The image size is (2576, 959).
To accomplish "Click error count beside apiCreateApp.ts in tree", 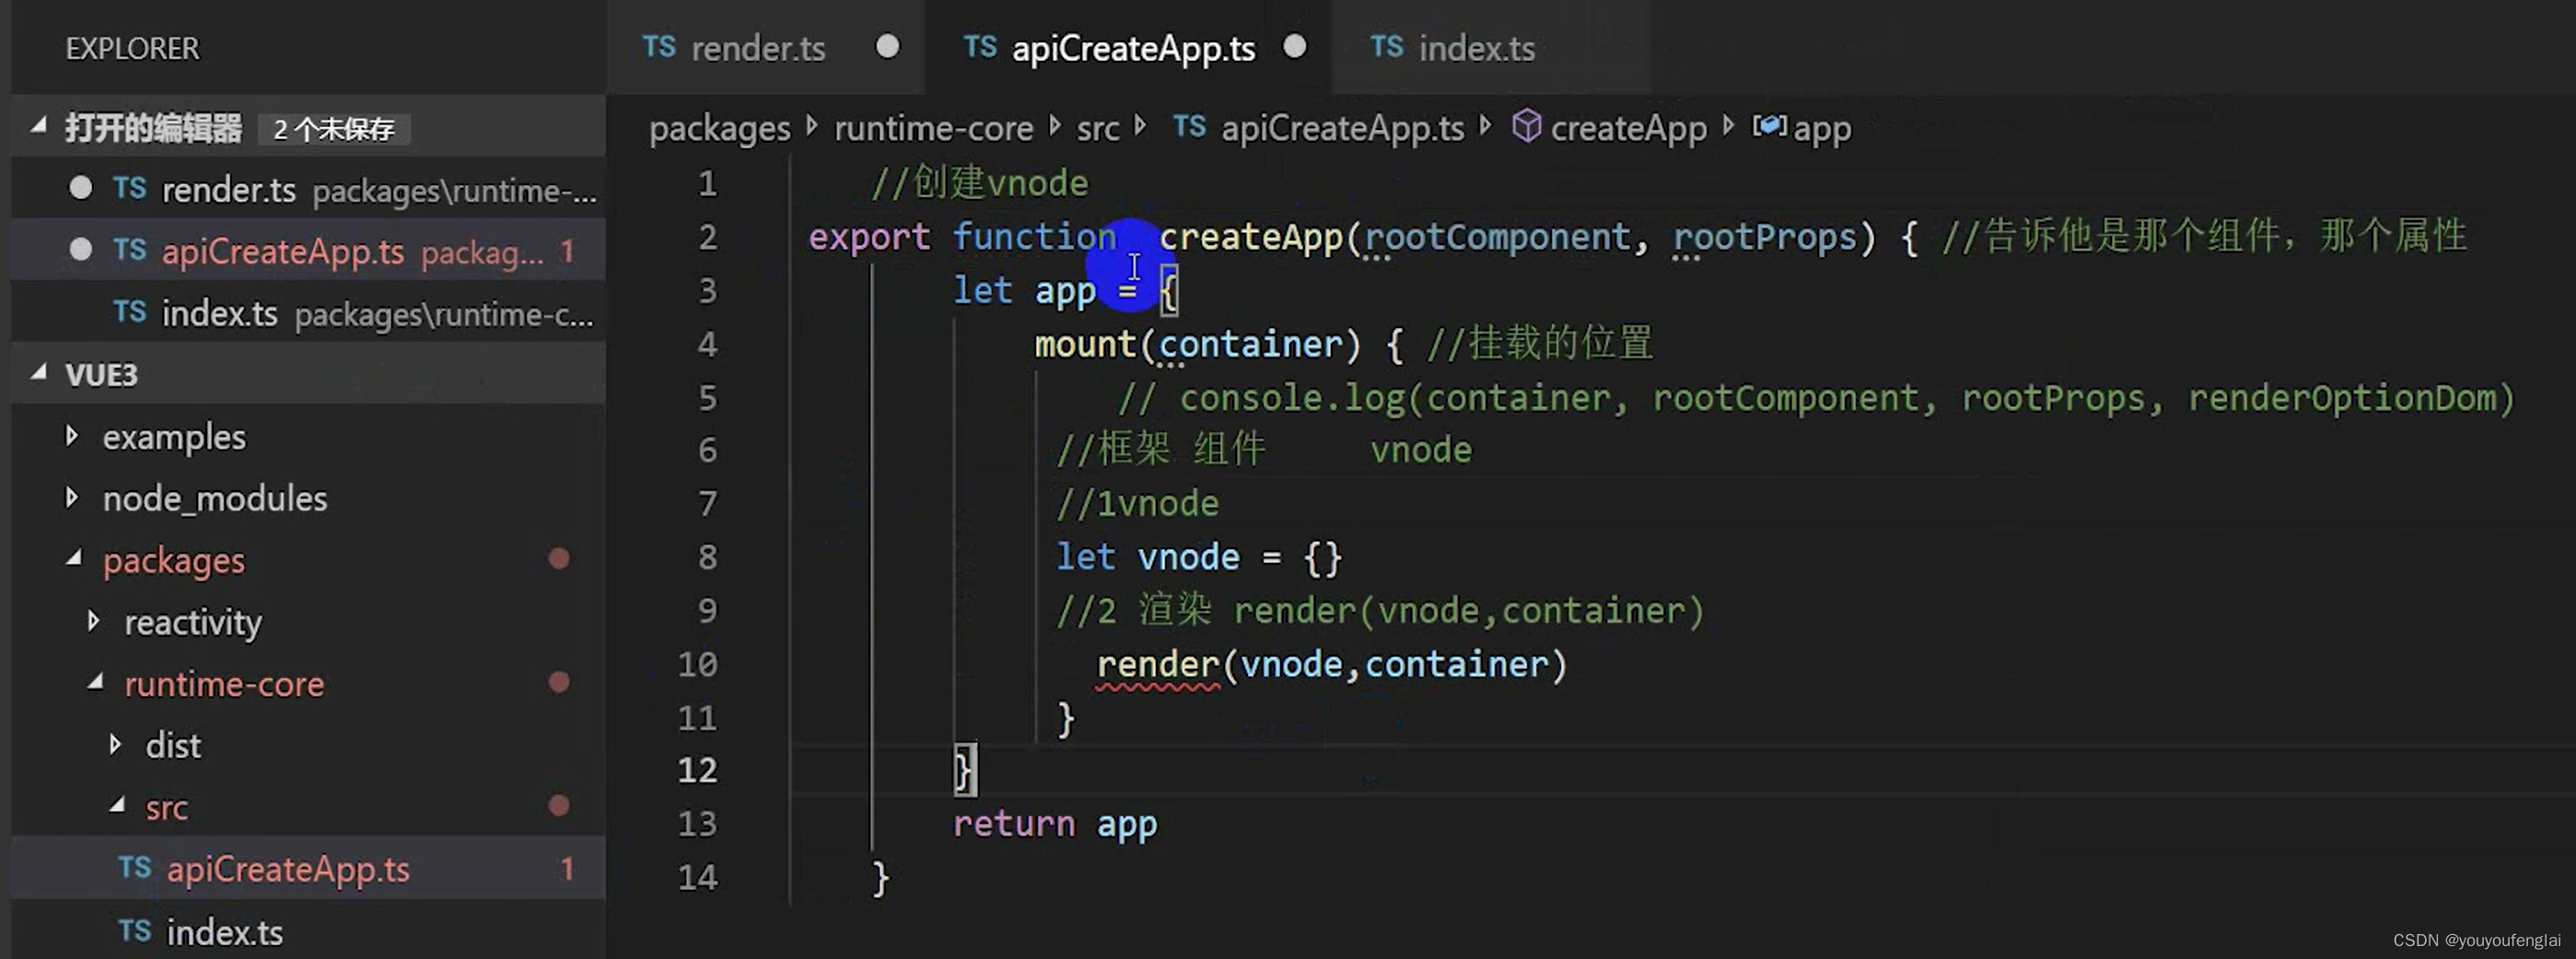I will click(x=567, y=868).
